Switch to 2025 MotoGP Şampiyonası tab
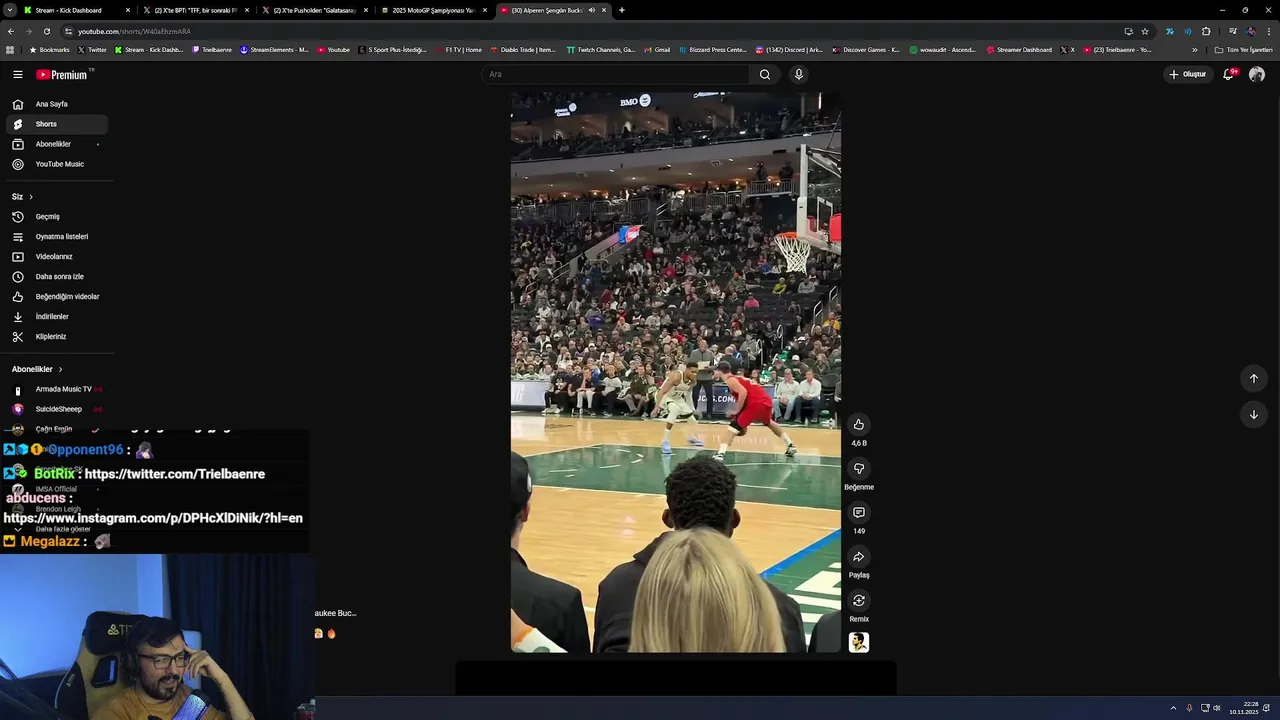 click(433, 10)
